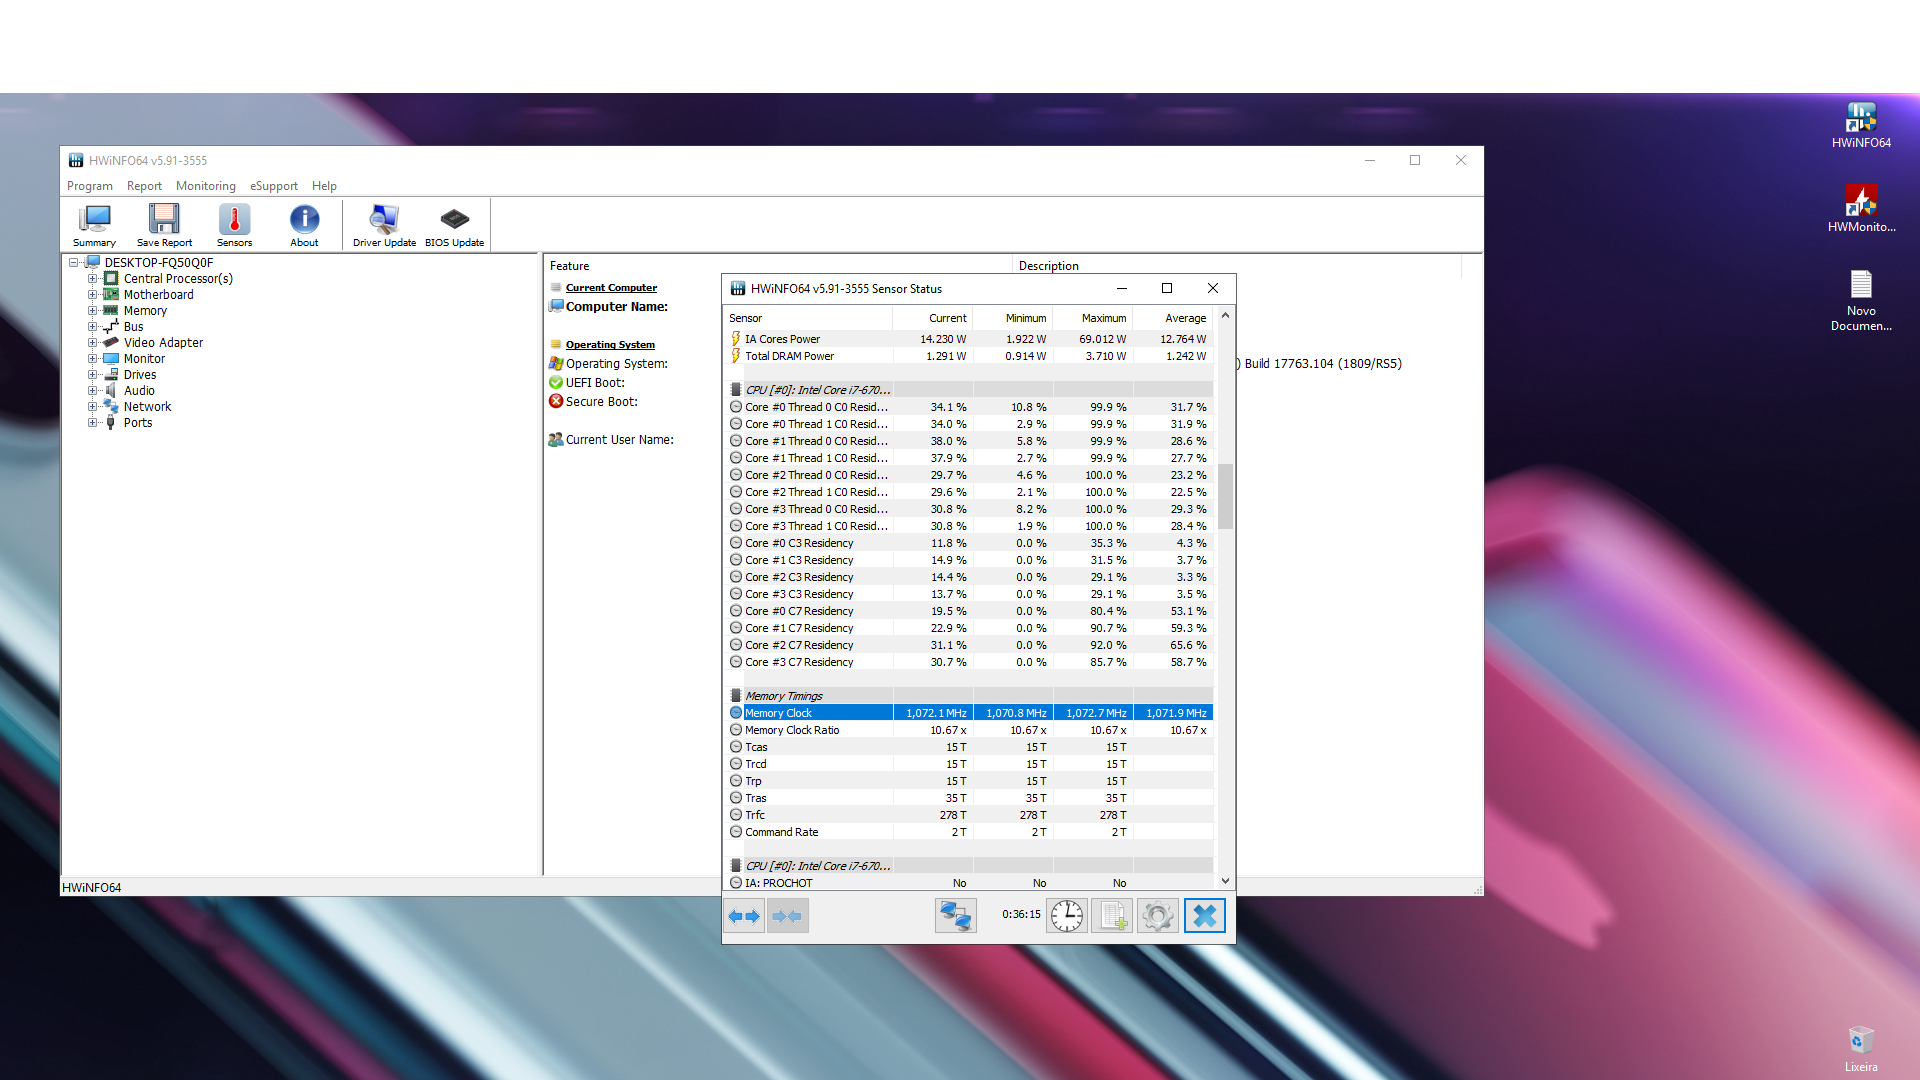Open sensor settings gear icon
The image size is (1920, 1080).
tap(1158, 916)
